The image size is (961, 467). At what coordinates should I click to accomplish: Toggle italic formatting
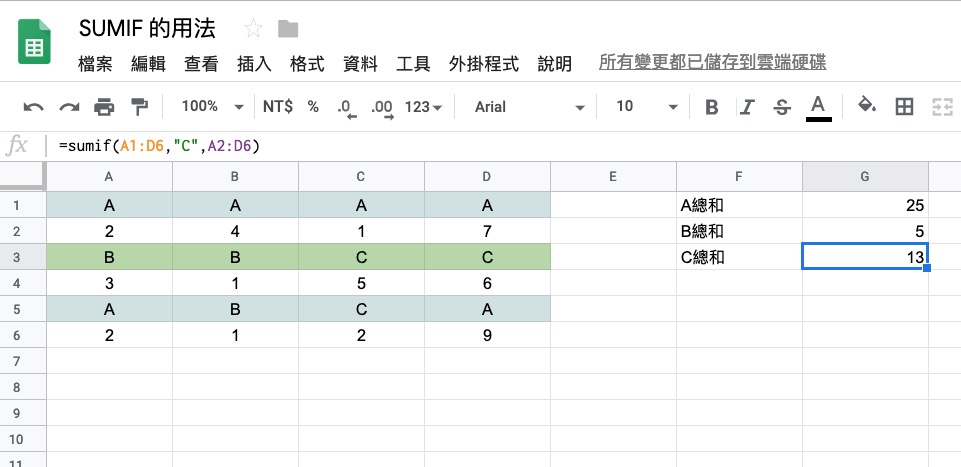coord(747,107)
